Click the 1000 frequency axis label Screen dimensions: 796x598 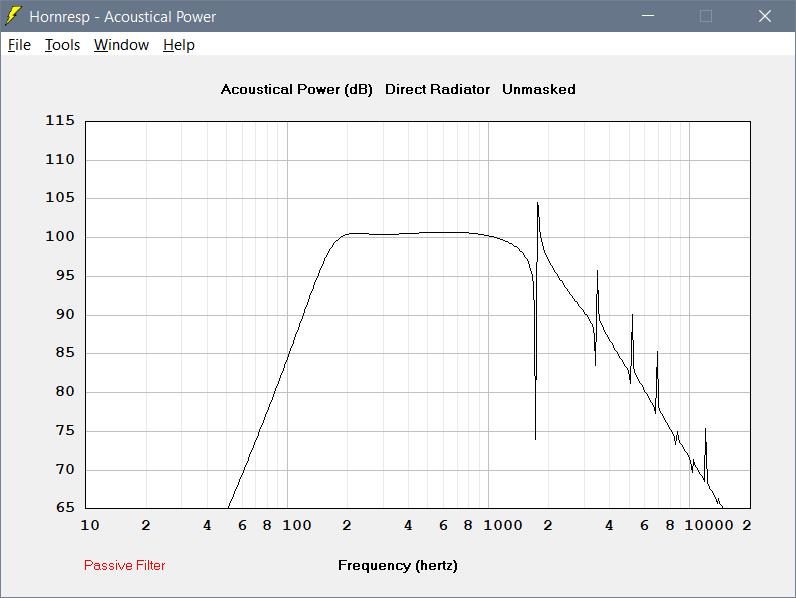(503, 525)
